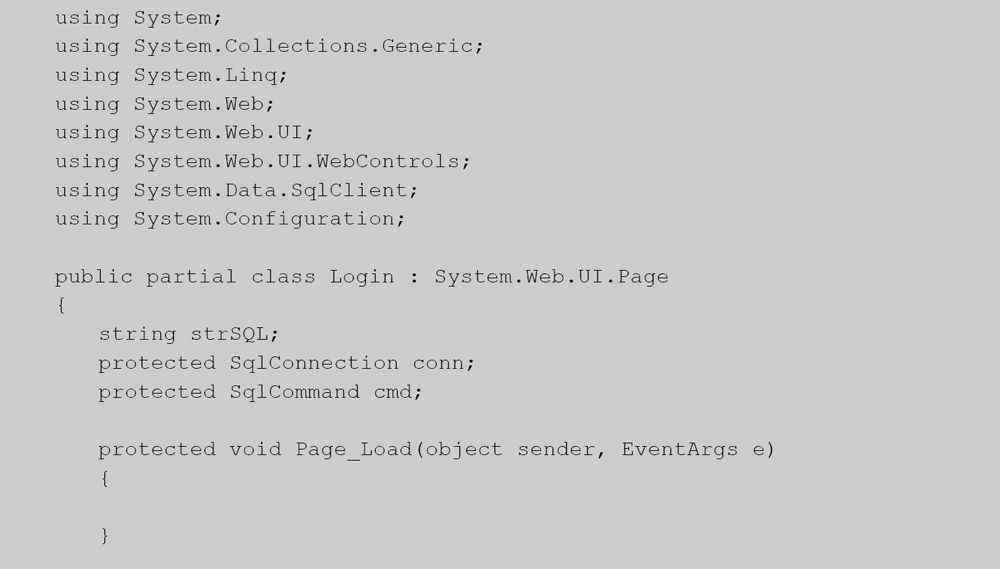Click the 'partial' keyword

coord(191,277)
